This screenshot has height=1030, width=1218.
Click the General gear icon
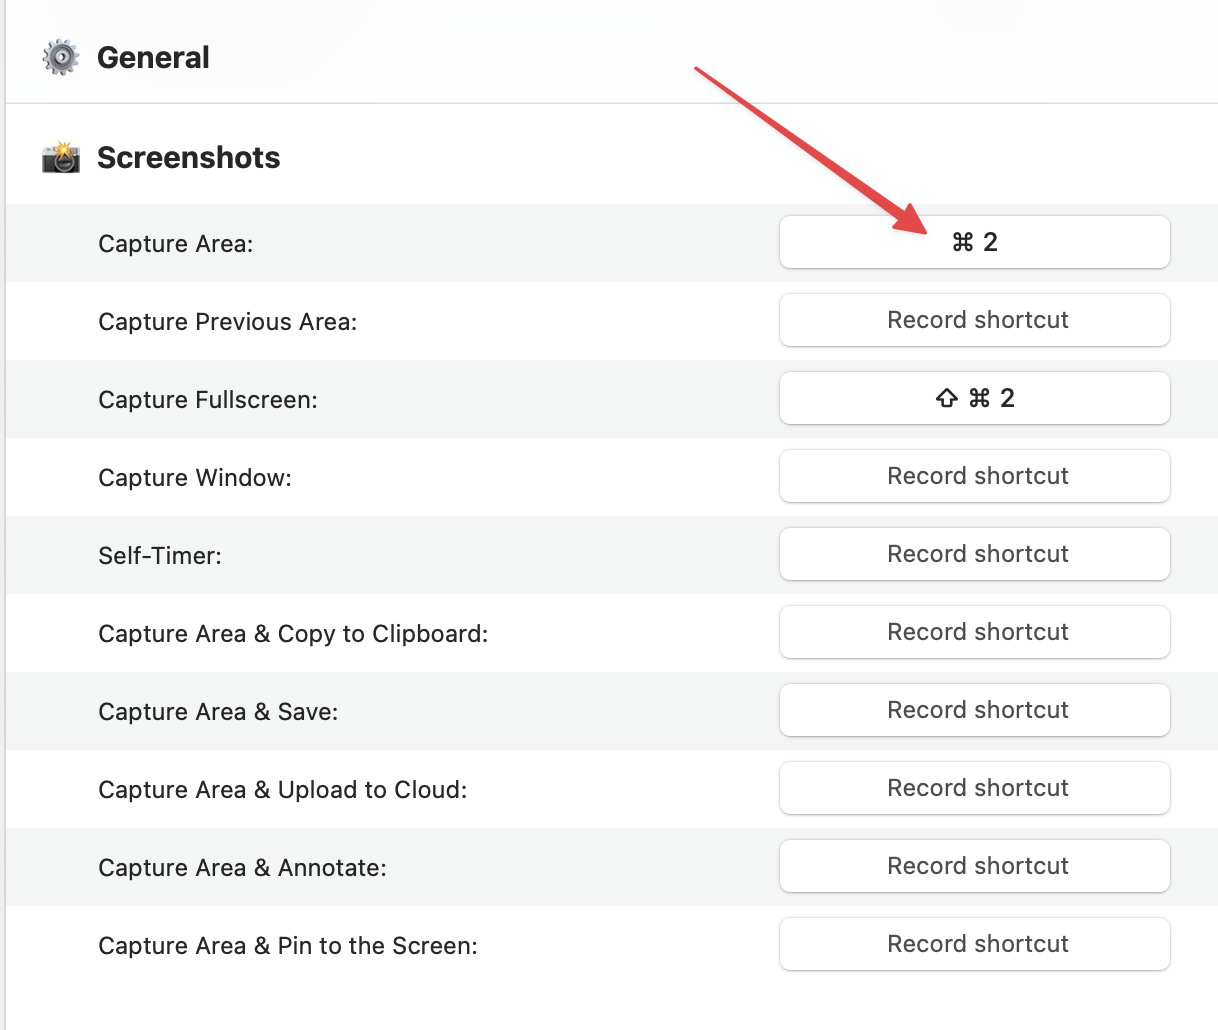click(61, 57)
